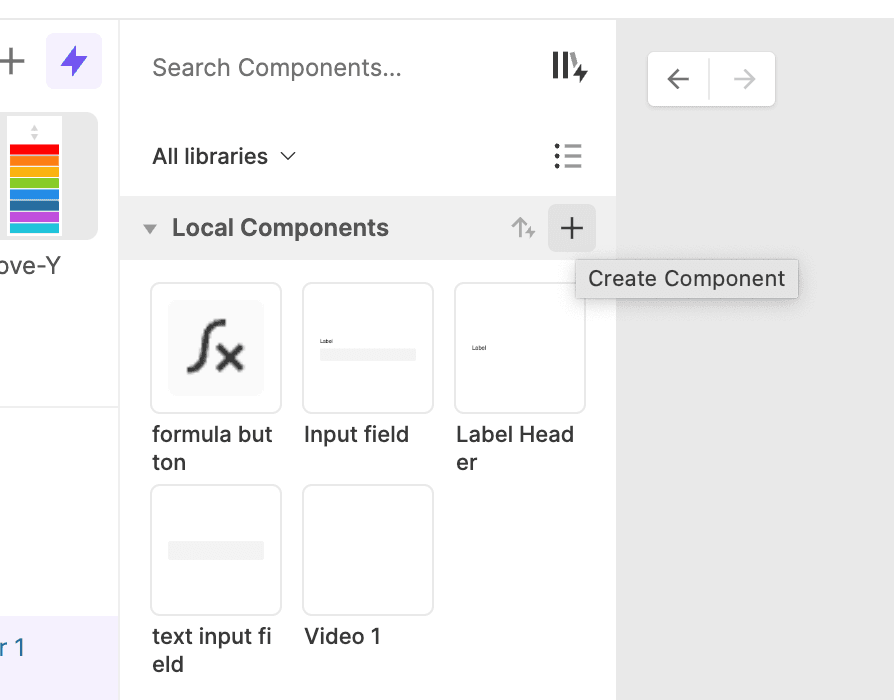Select the Video 1 component
Viewport: 894px width, 700px height.
pyautogui.click(x=368, y=550)
